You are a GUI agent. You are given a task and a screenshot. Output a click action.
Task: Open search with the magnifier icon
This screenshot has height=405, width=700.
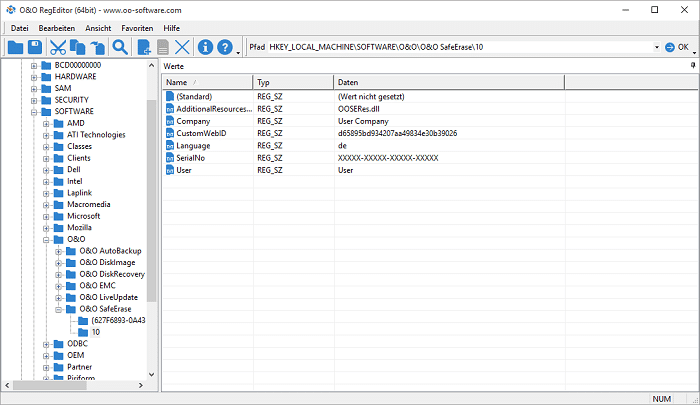click(x=120, y=47)
